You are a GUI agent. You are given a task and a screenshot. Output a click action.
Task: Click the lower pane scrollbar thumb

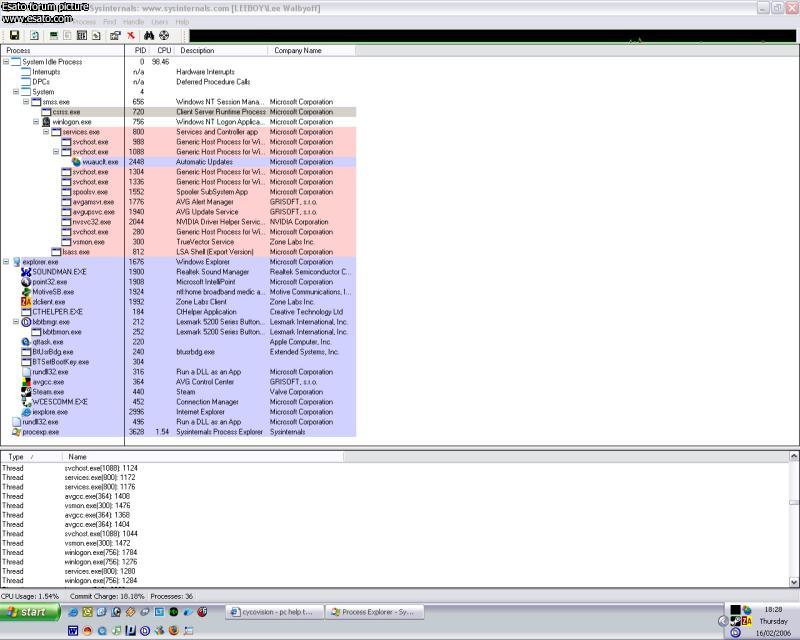click(793, 503)
